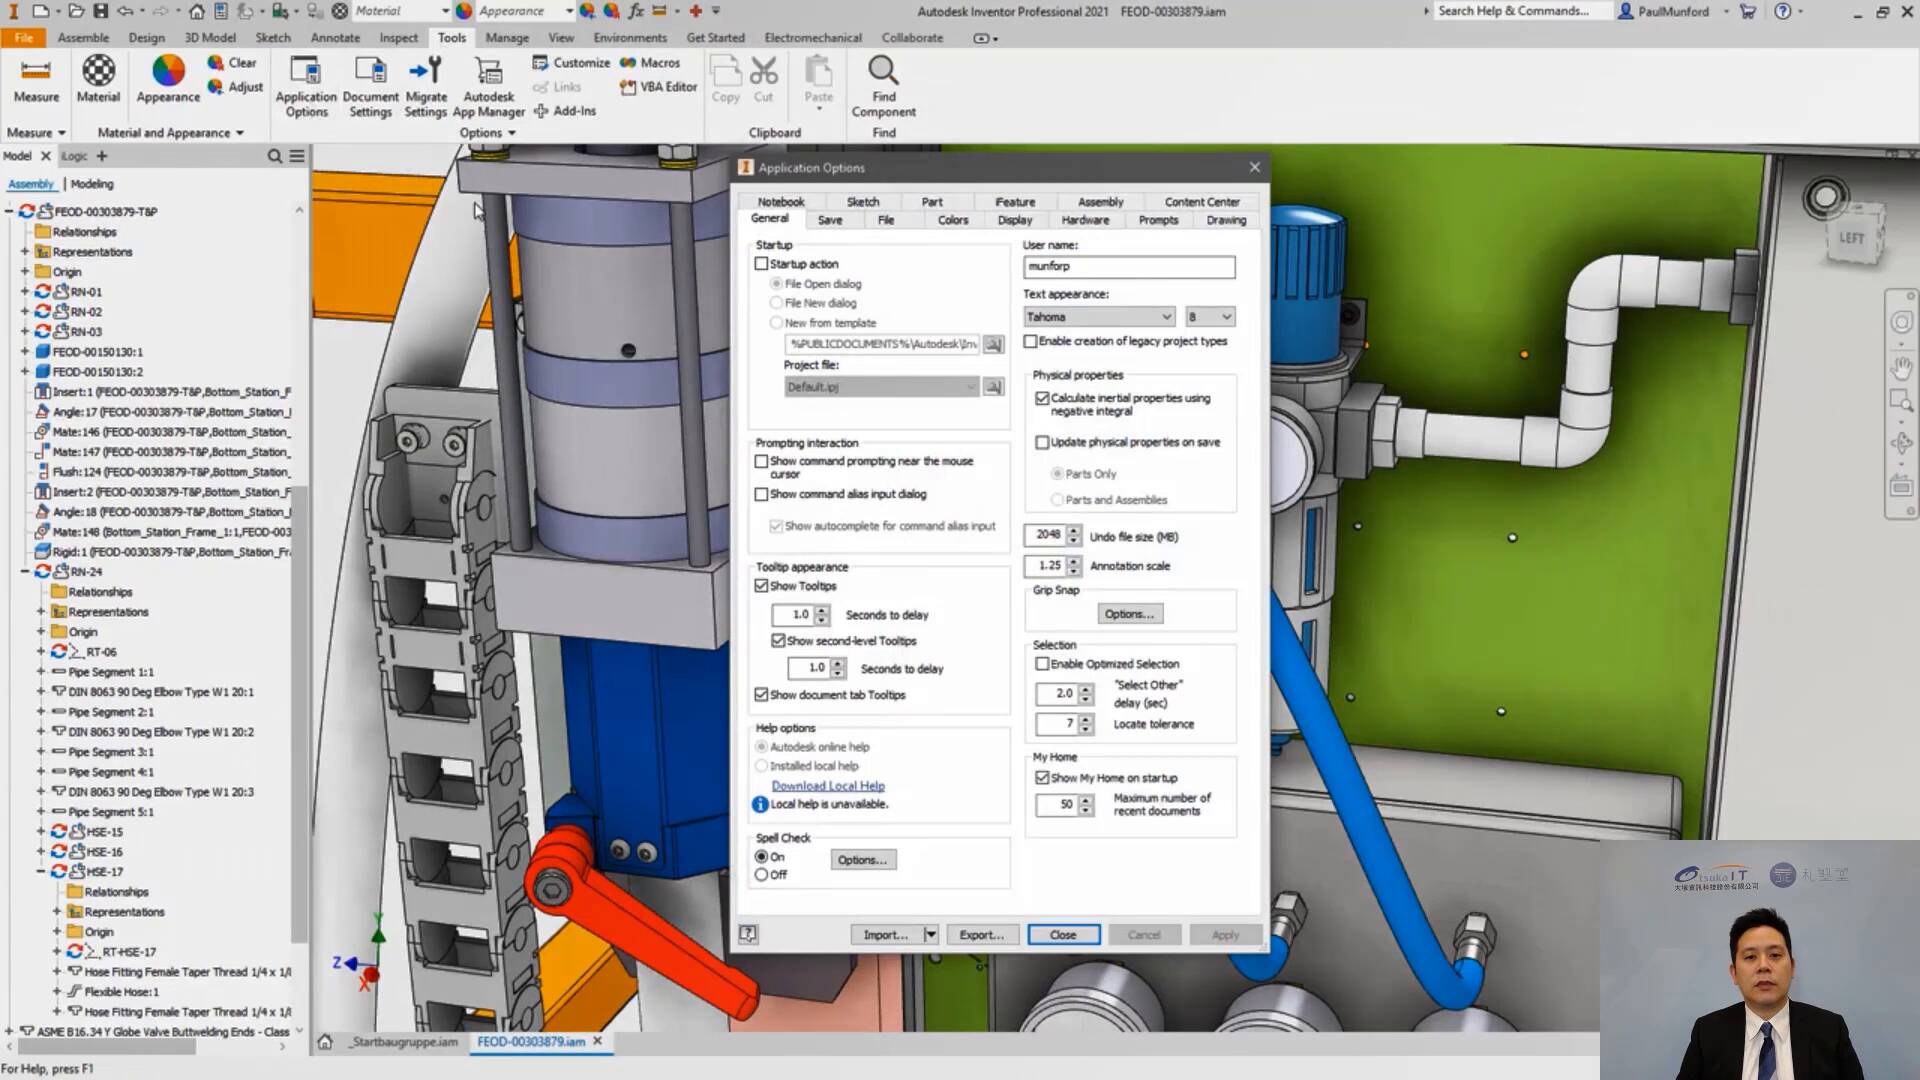Open Application Options from ribbon
This screenshot has height=1080, width=1920.
(x=306, y=86)
